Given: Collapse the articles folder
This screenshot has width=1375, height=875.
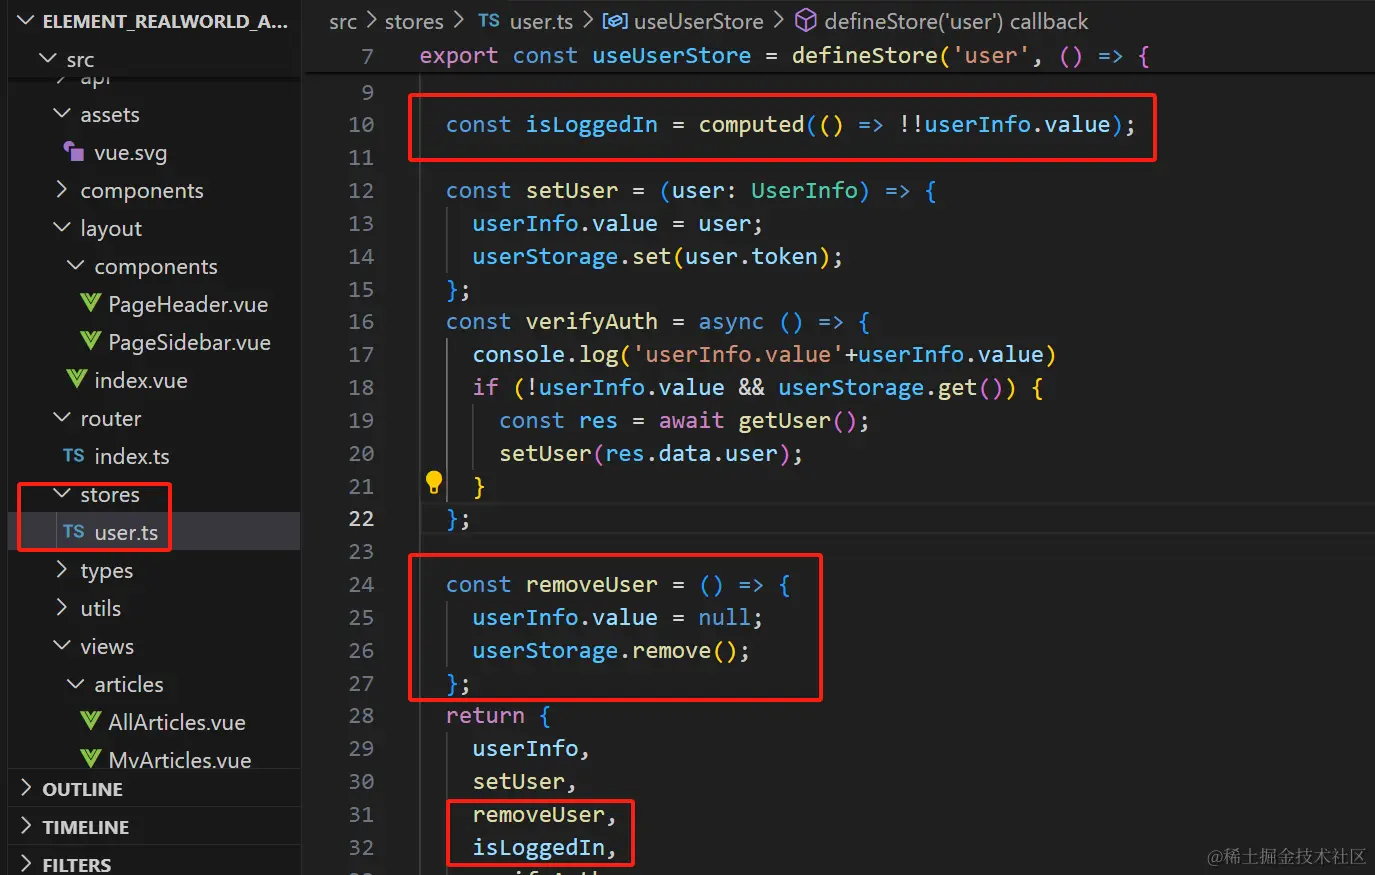Looking at the screenshot, I should 76,684.
